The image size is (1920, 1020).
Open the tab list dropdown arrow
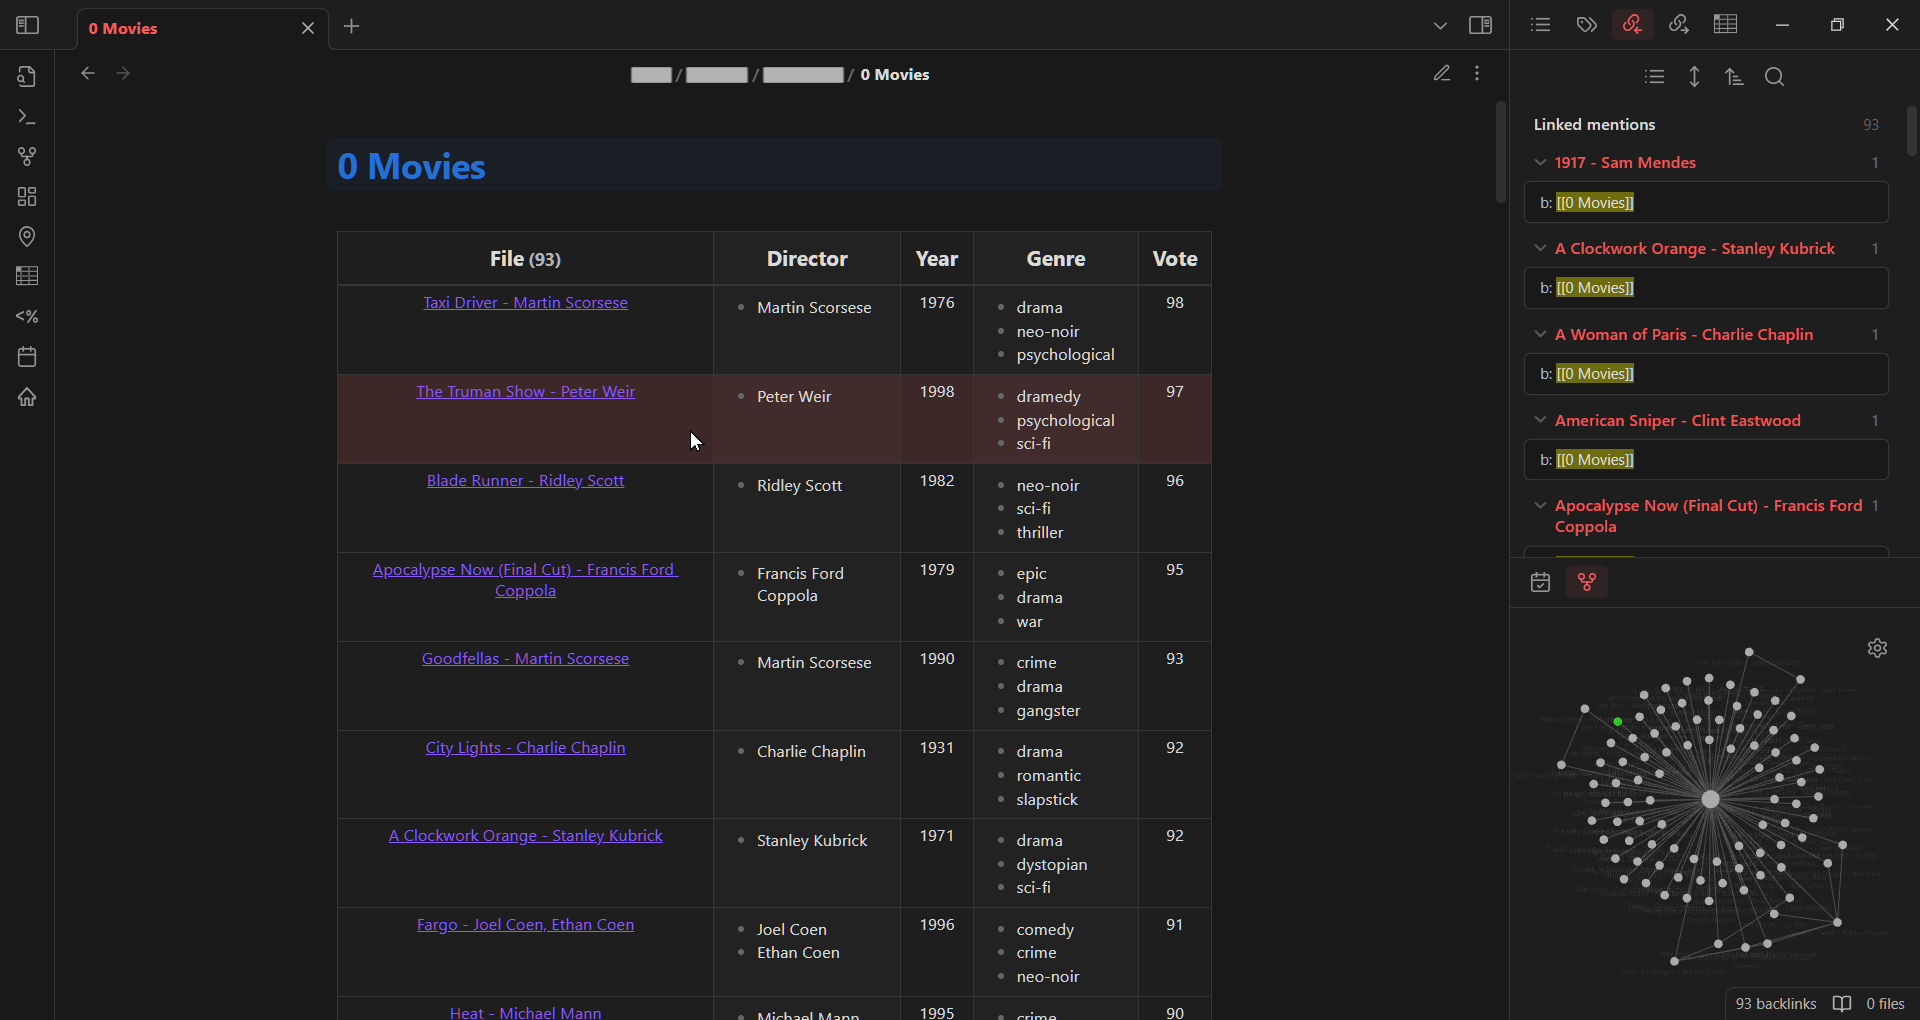[1440, 26]
